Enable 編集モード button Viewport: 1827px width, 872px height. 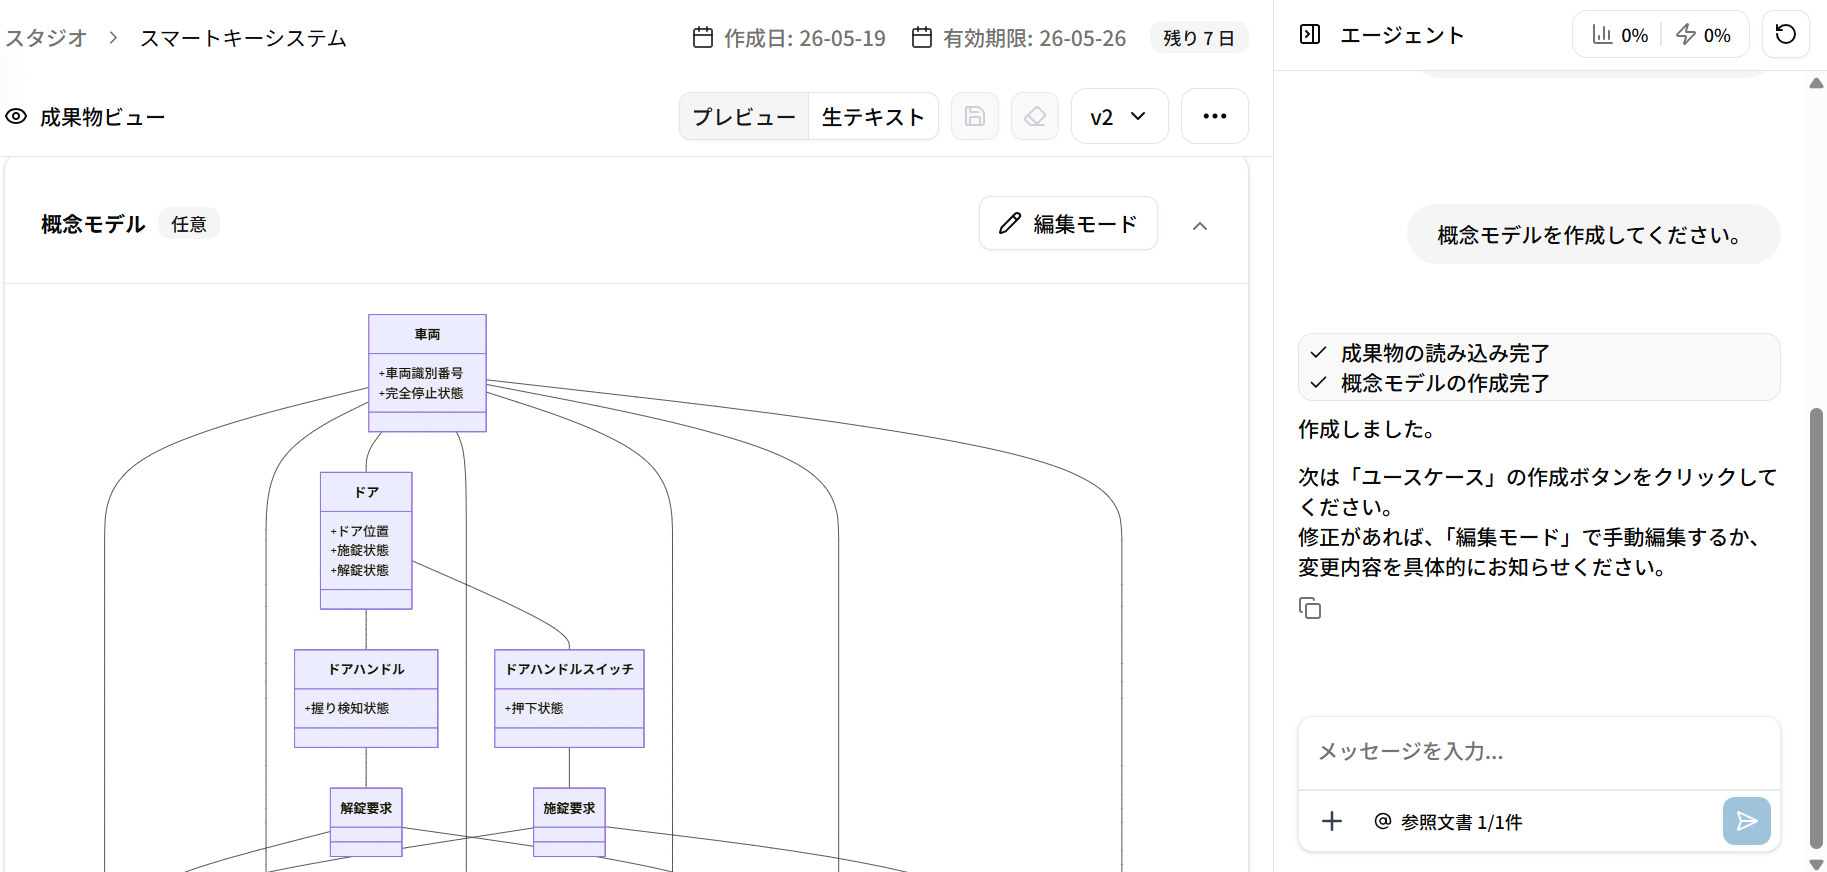click(1068, 223)
